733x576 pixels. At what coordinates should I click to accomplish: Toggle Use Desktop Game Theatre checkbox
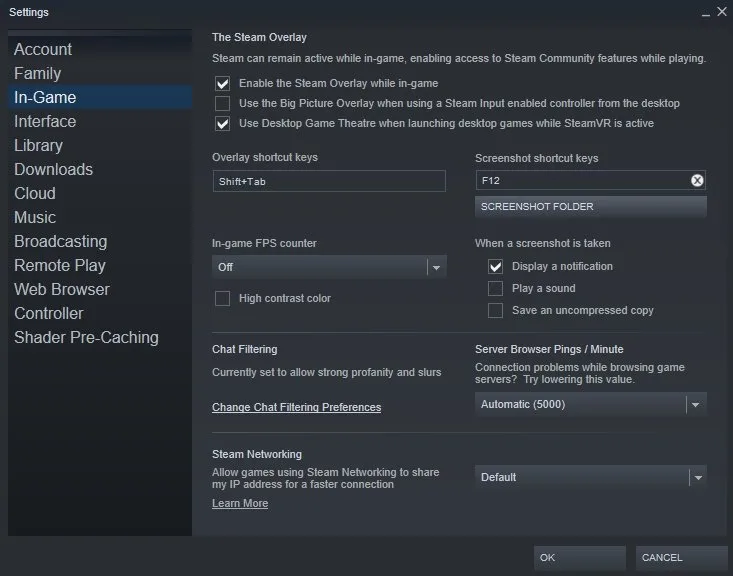tap(223, 123)
